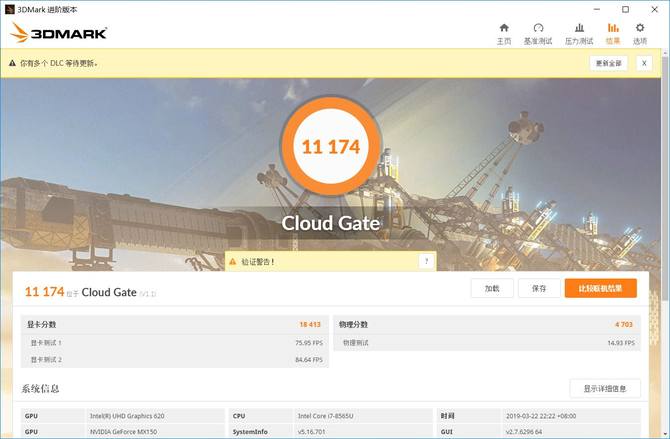This screenshot has height=439, width=670.
Task: Click Compare Result Online orange button
Action: tap(600, 289)
